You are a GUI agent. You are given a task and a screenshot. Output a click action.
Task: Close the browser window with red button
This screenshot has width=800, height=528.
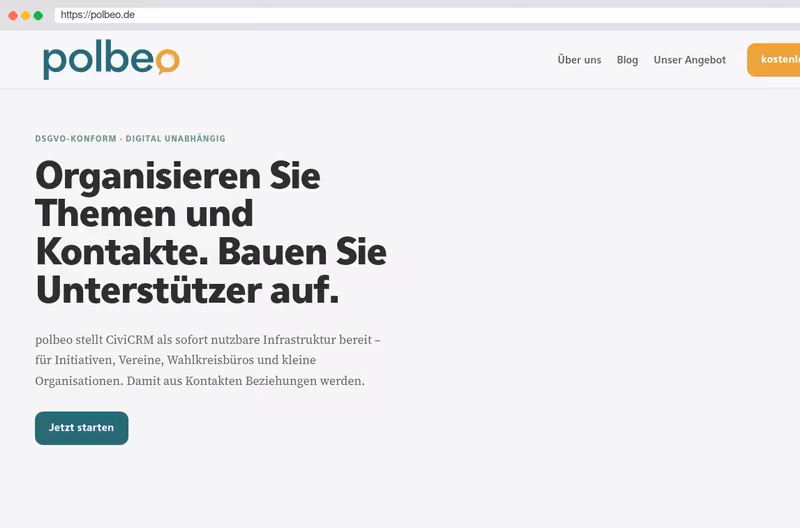pos(13,15)
